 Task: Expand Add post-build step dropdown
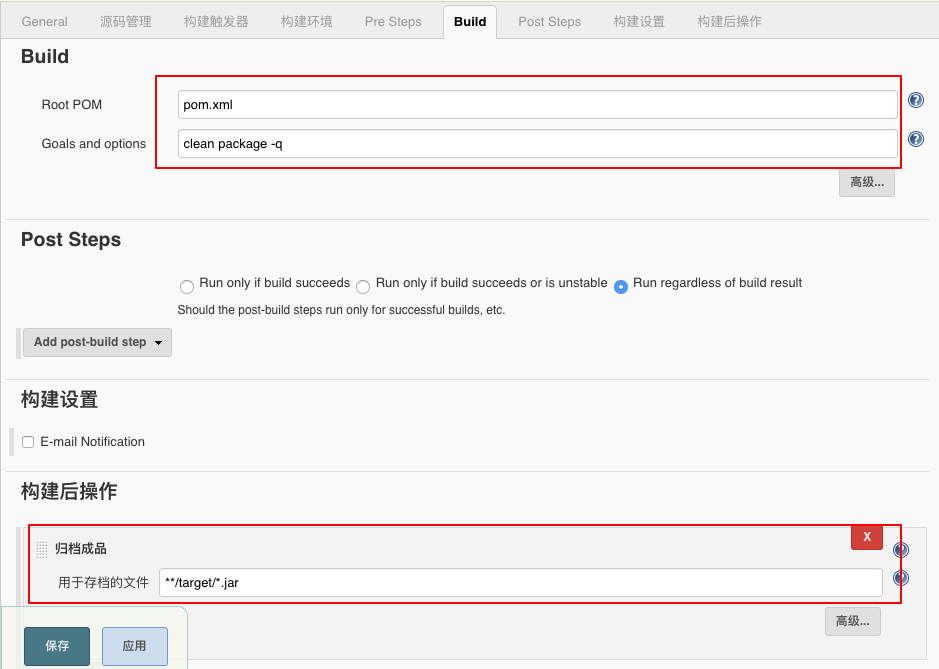point(98,342)
